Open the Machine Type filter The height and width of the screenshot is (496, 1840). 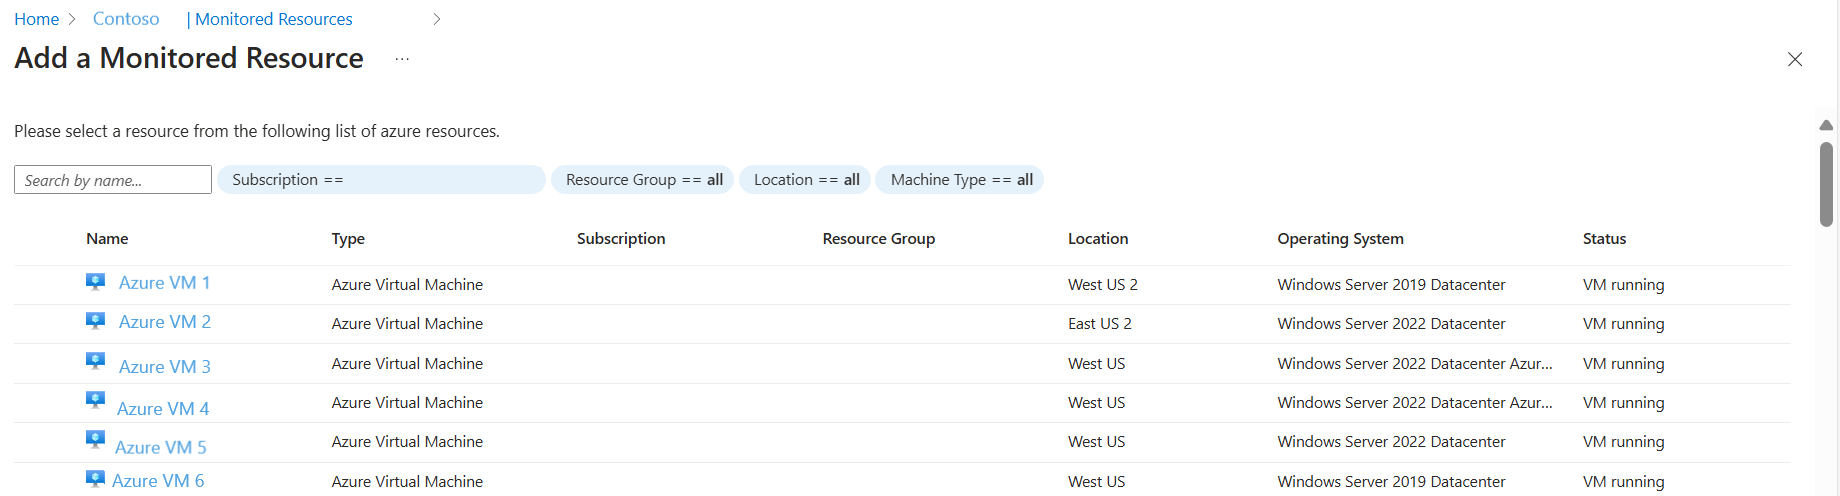960,180
